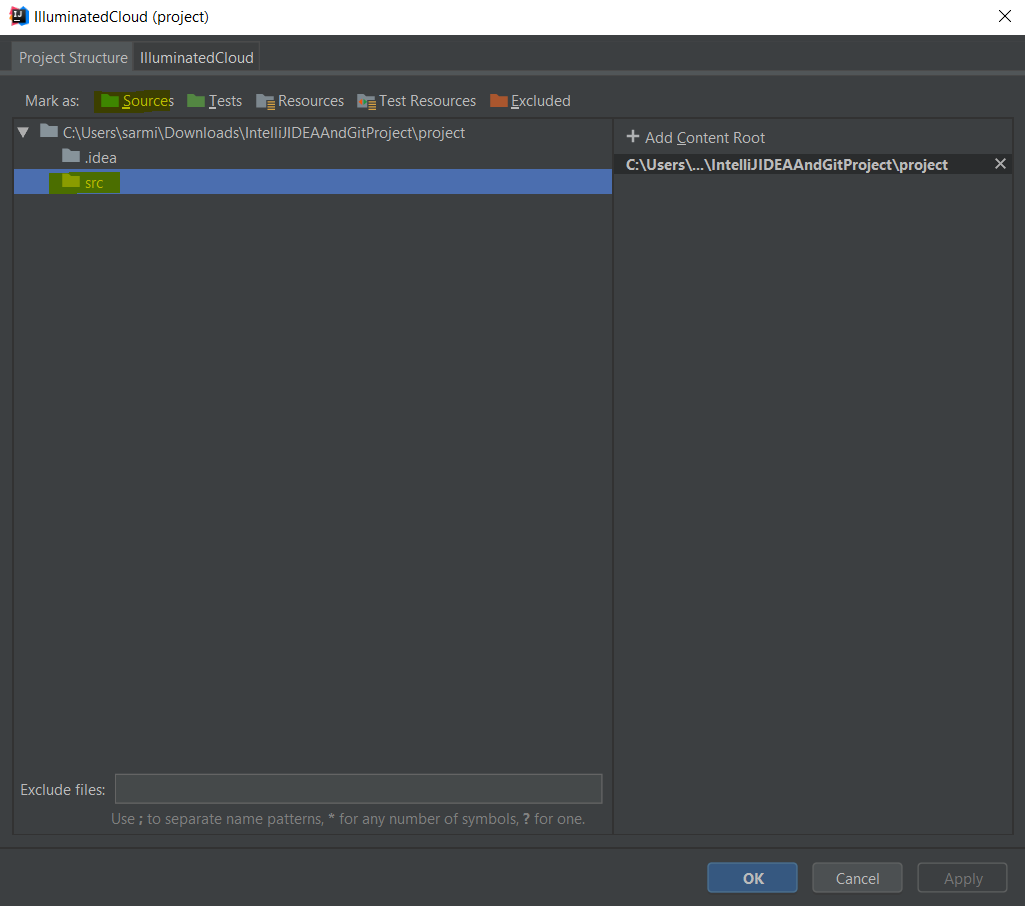Focus the Exclude files input field

point(358,789)
